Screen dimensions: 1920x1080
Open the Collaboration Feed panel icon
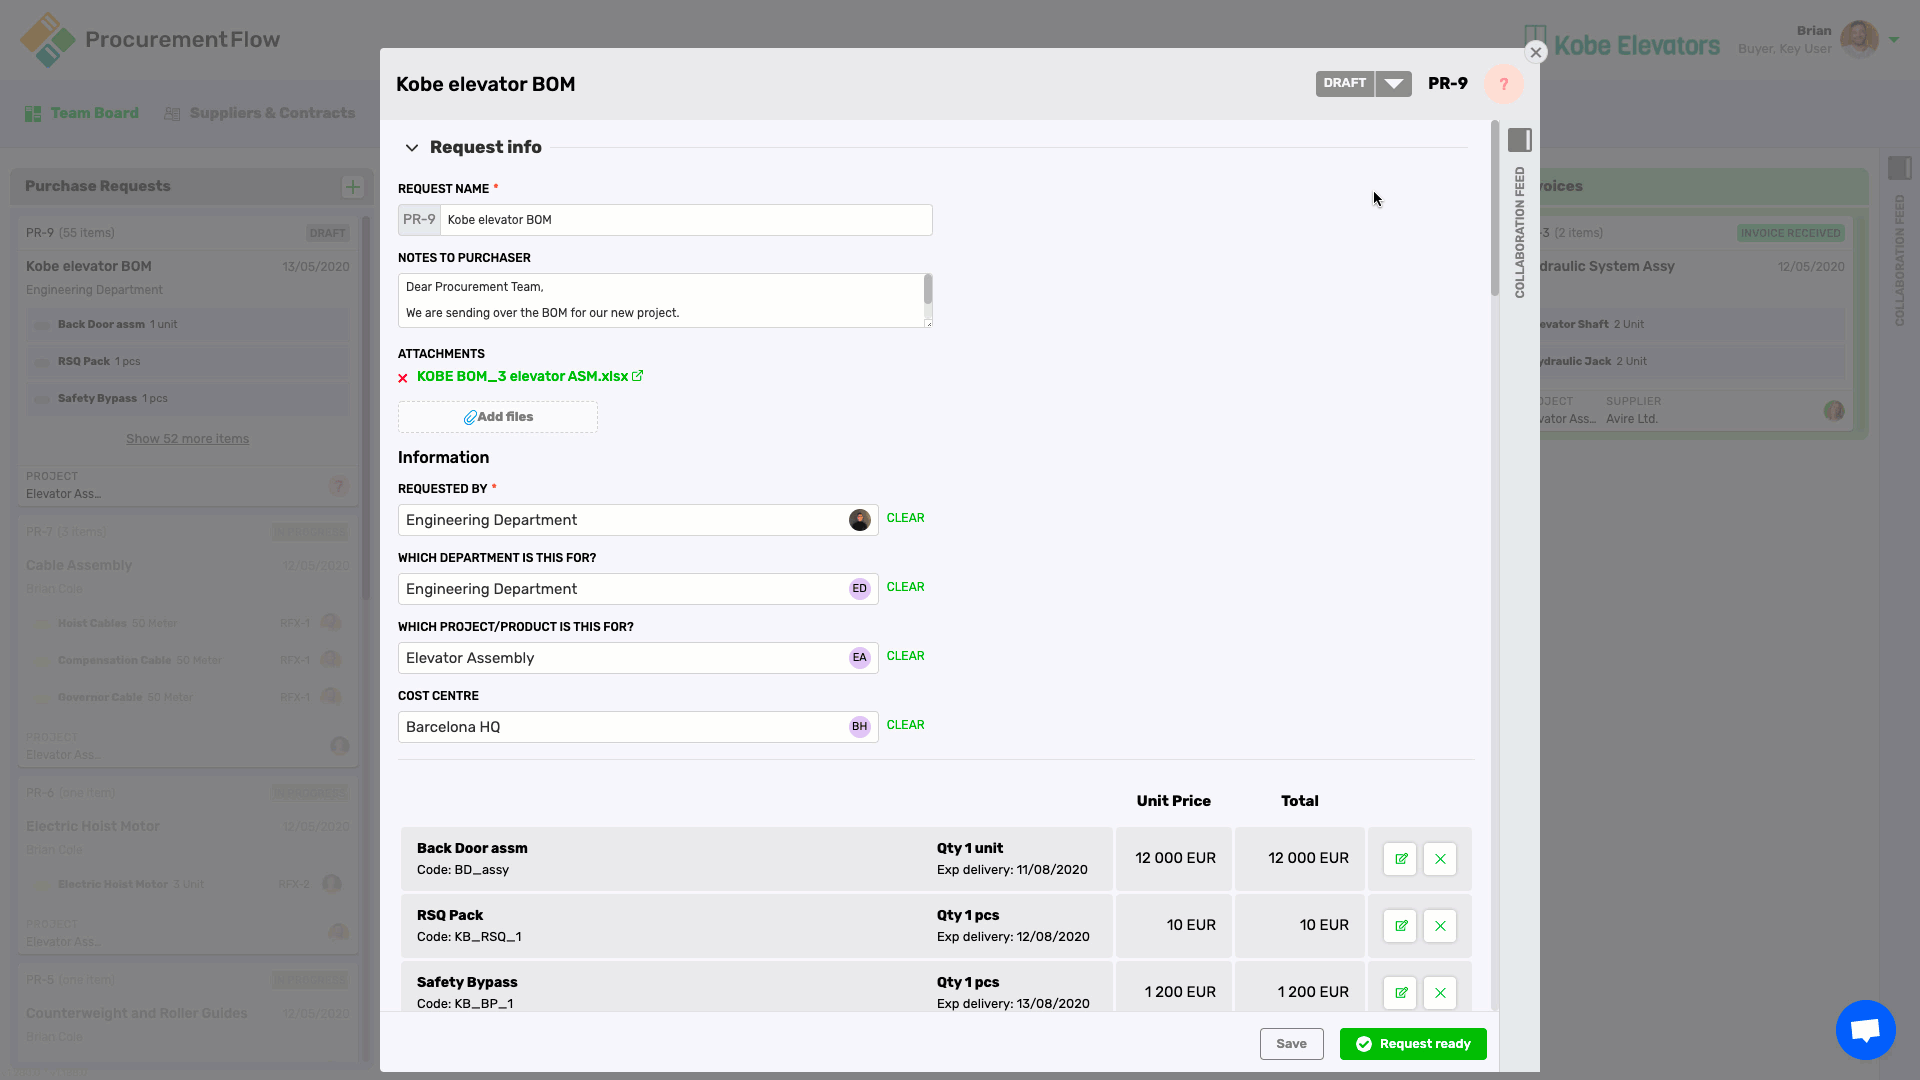(1520, 140)
